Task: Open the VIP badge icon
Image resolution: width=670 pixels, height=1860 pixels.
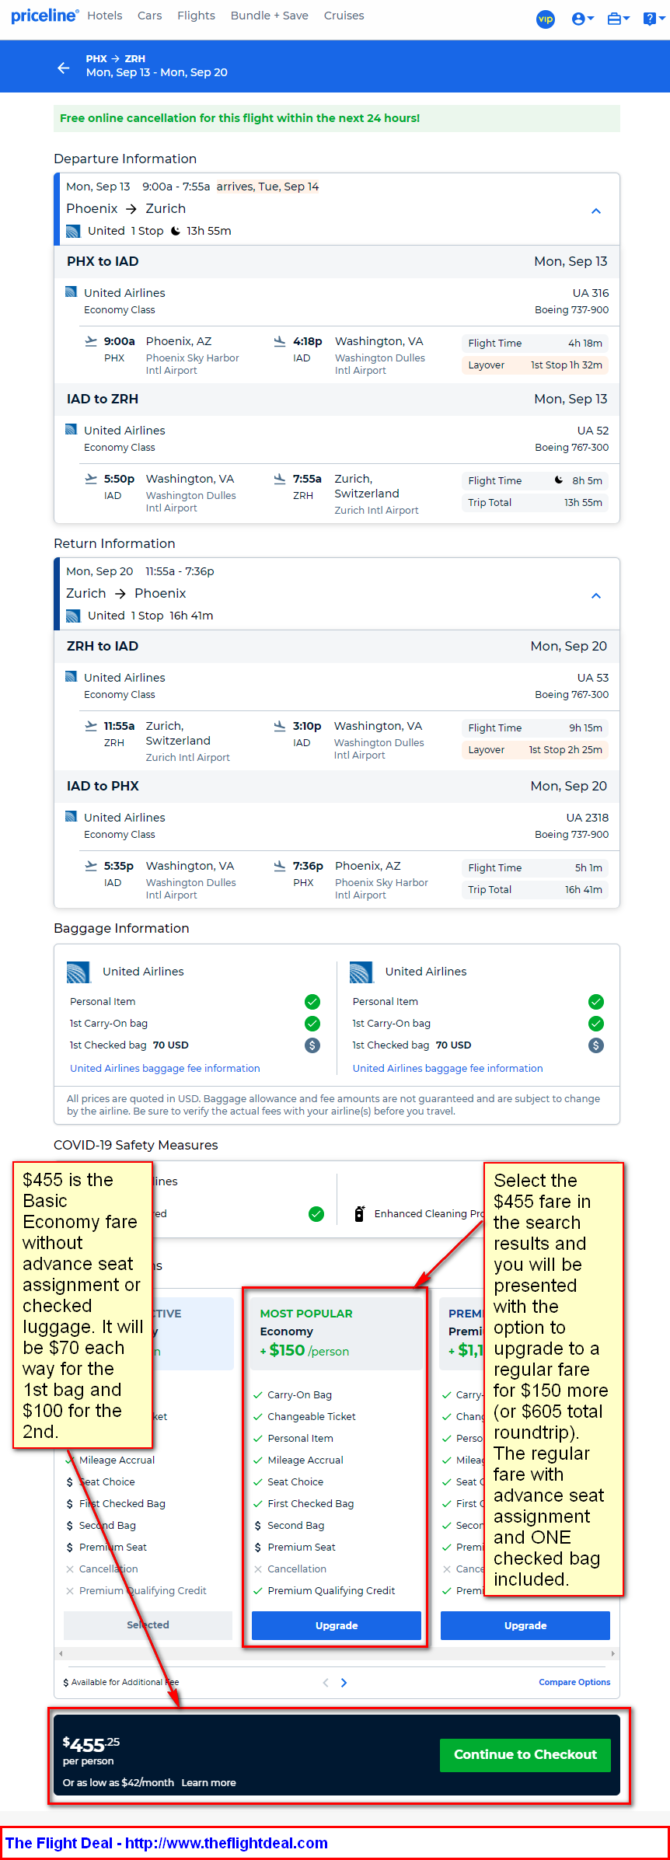Action: pyautogui.click(x=546, y=19)
